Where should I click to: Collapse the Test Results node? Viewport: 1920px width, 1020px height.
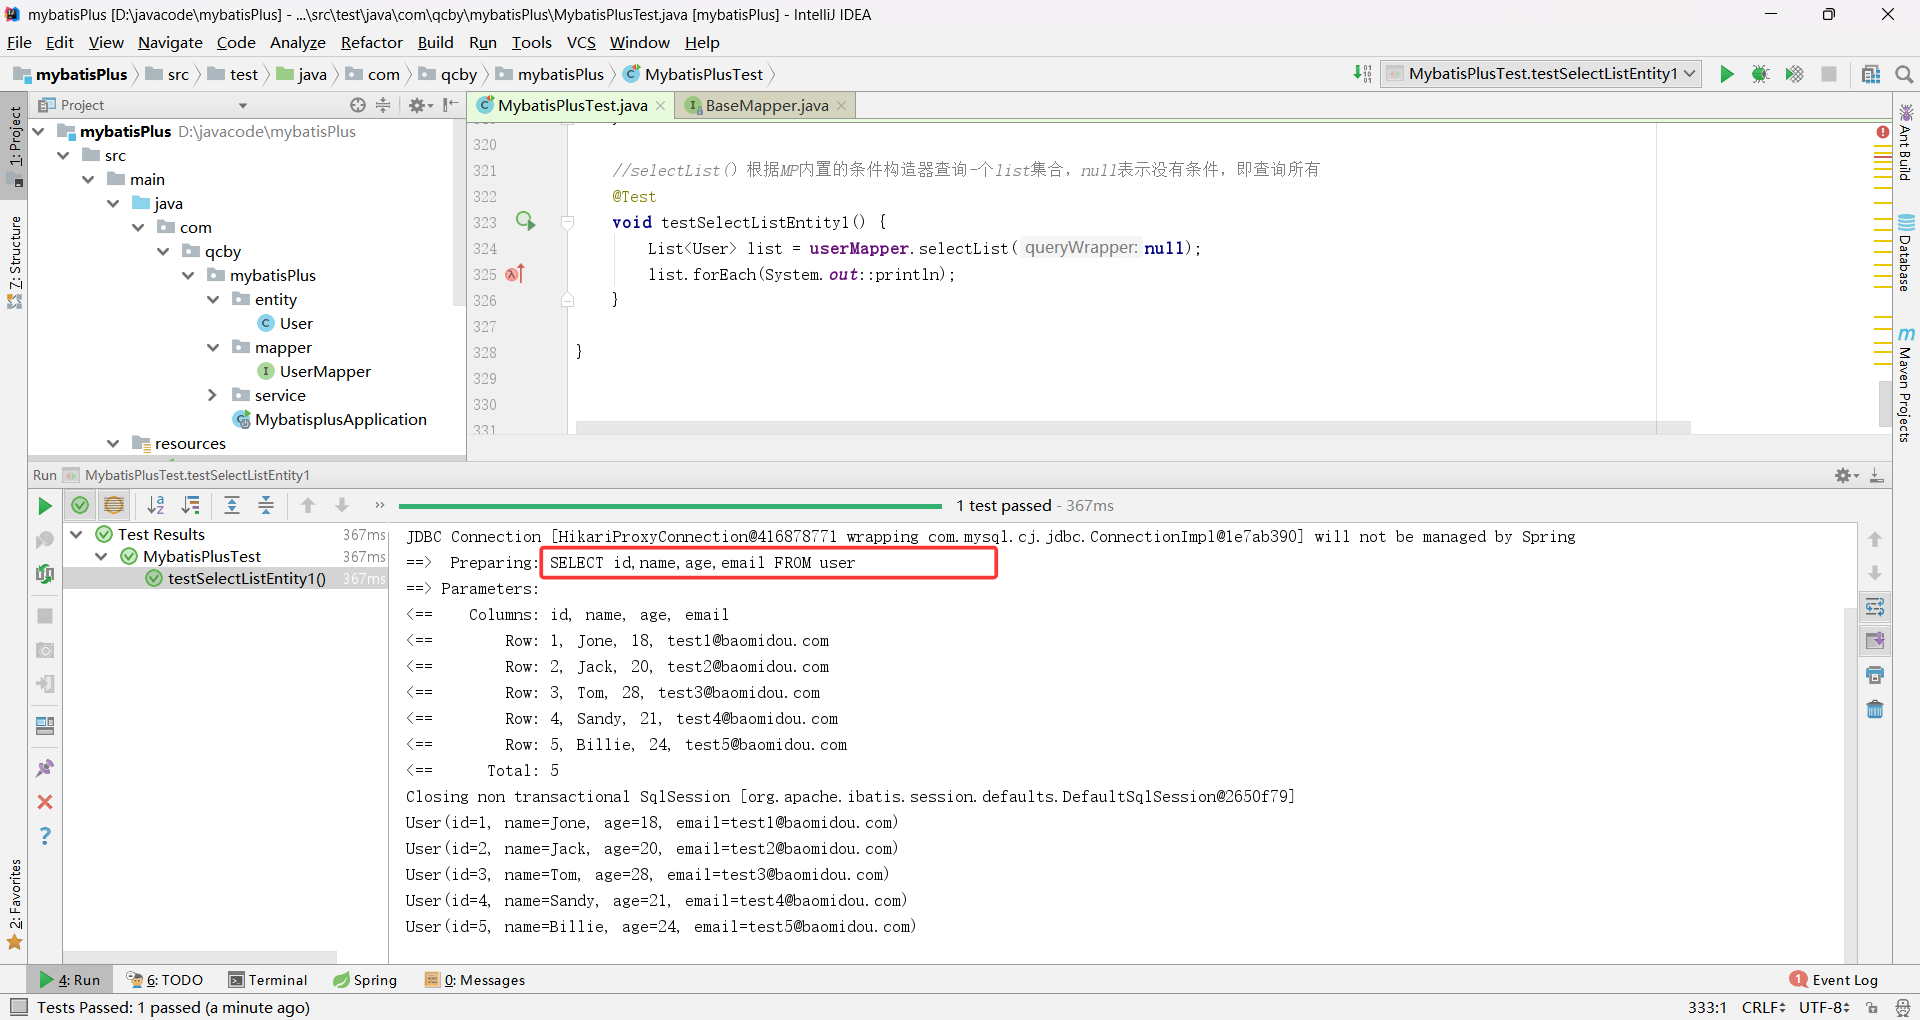coord(77,534)
